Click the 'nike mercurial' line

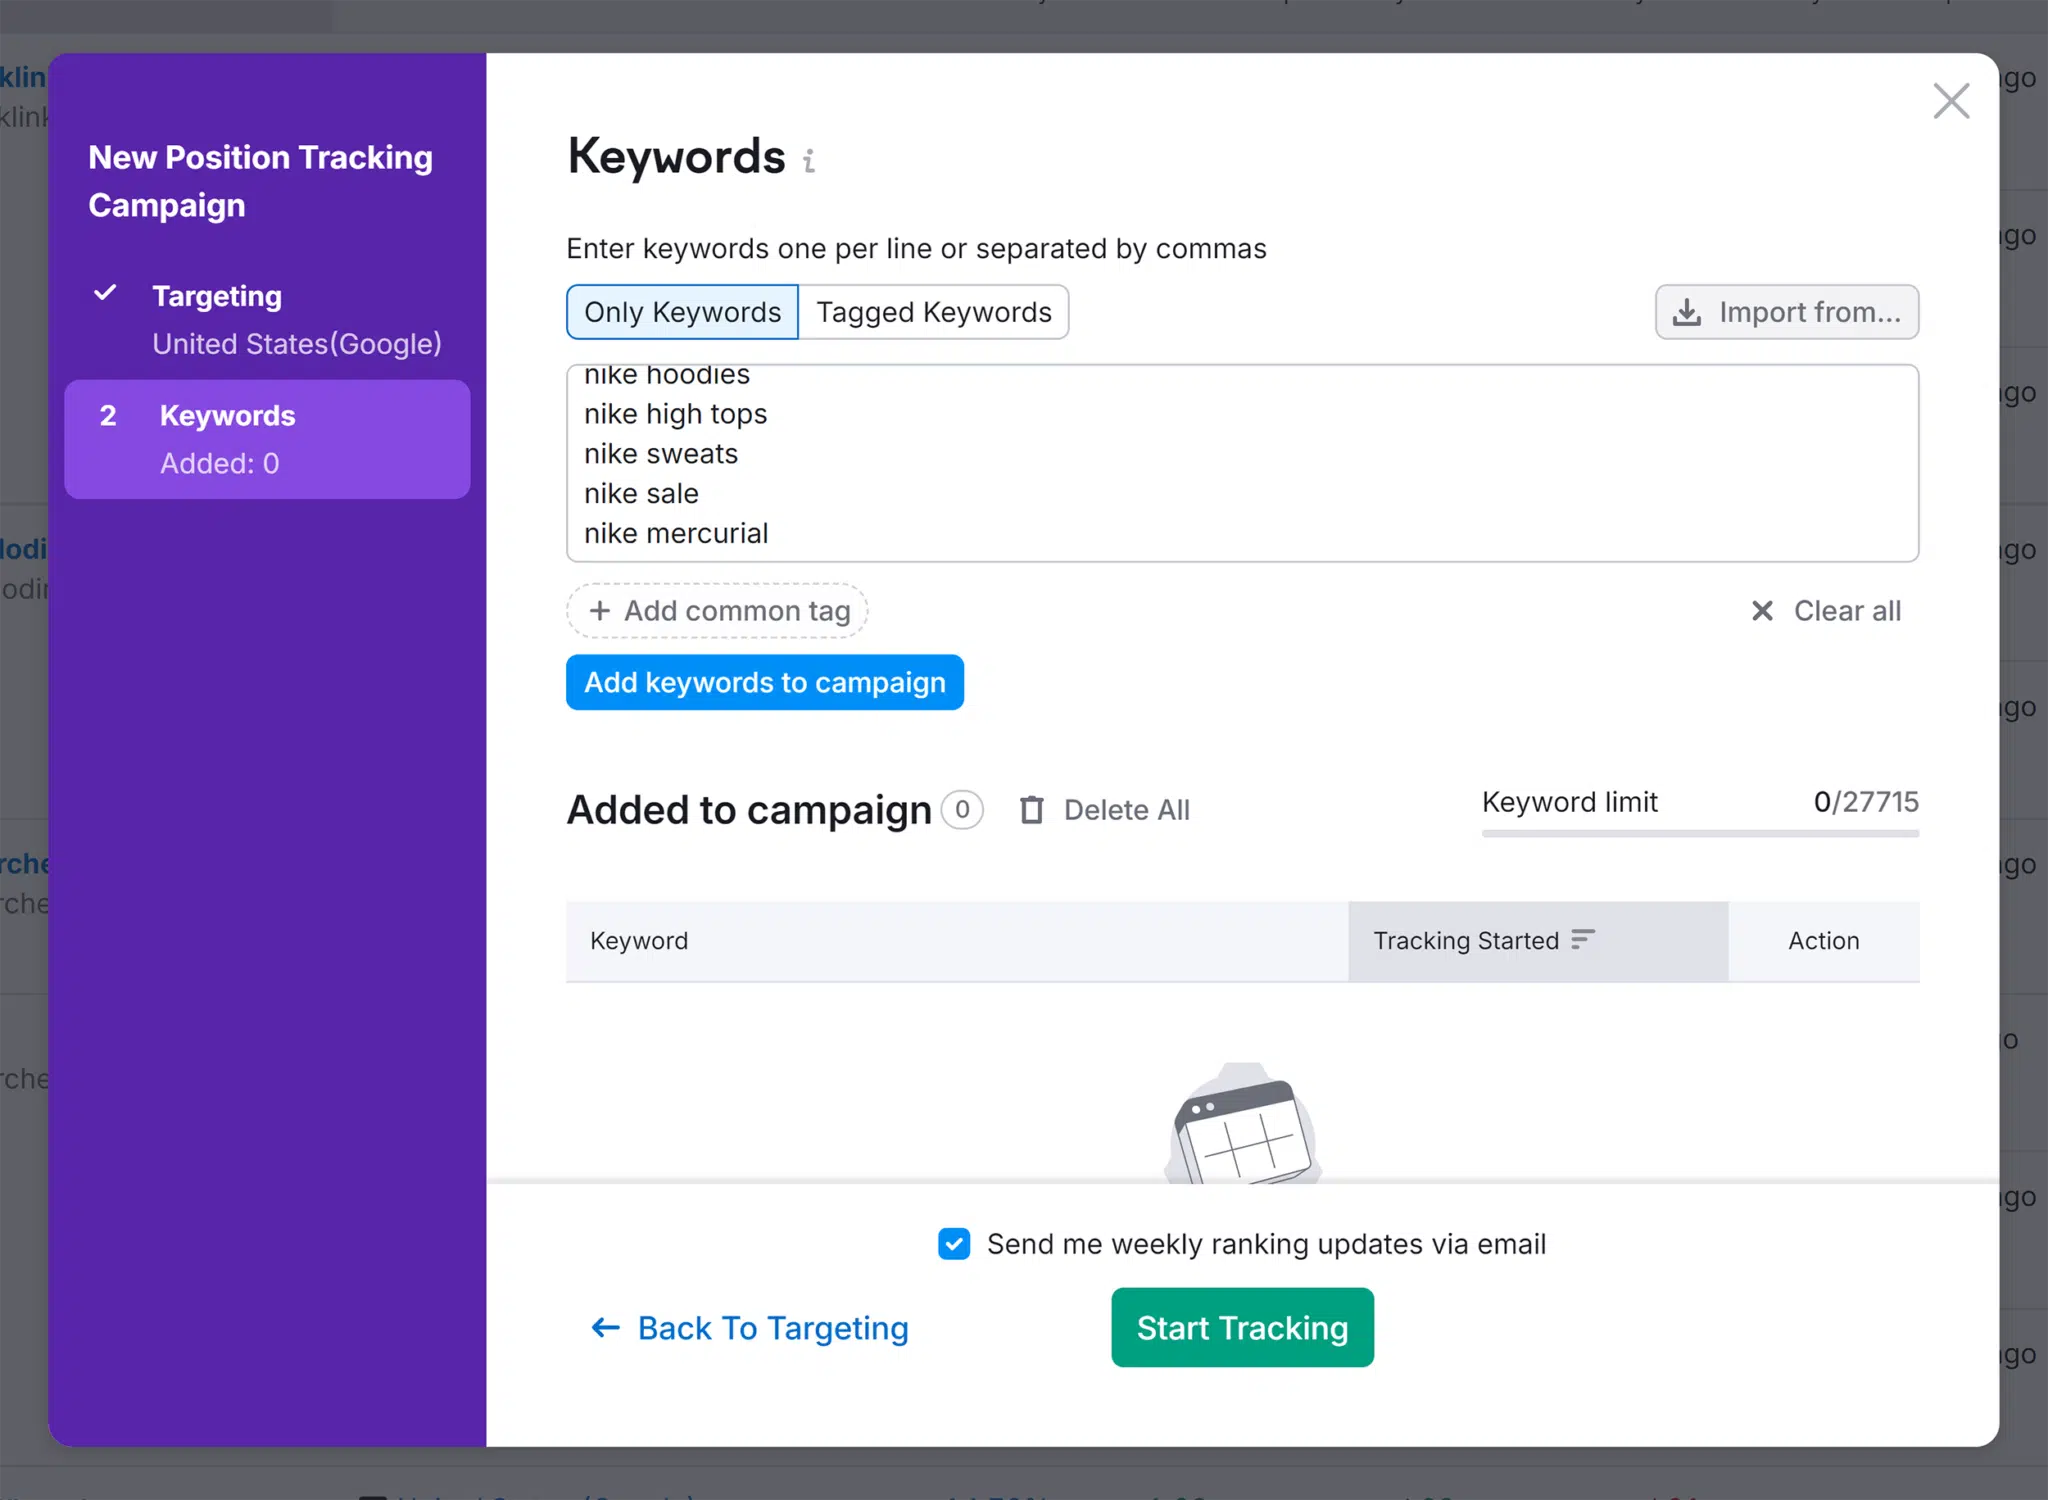[676, 534]
